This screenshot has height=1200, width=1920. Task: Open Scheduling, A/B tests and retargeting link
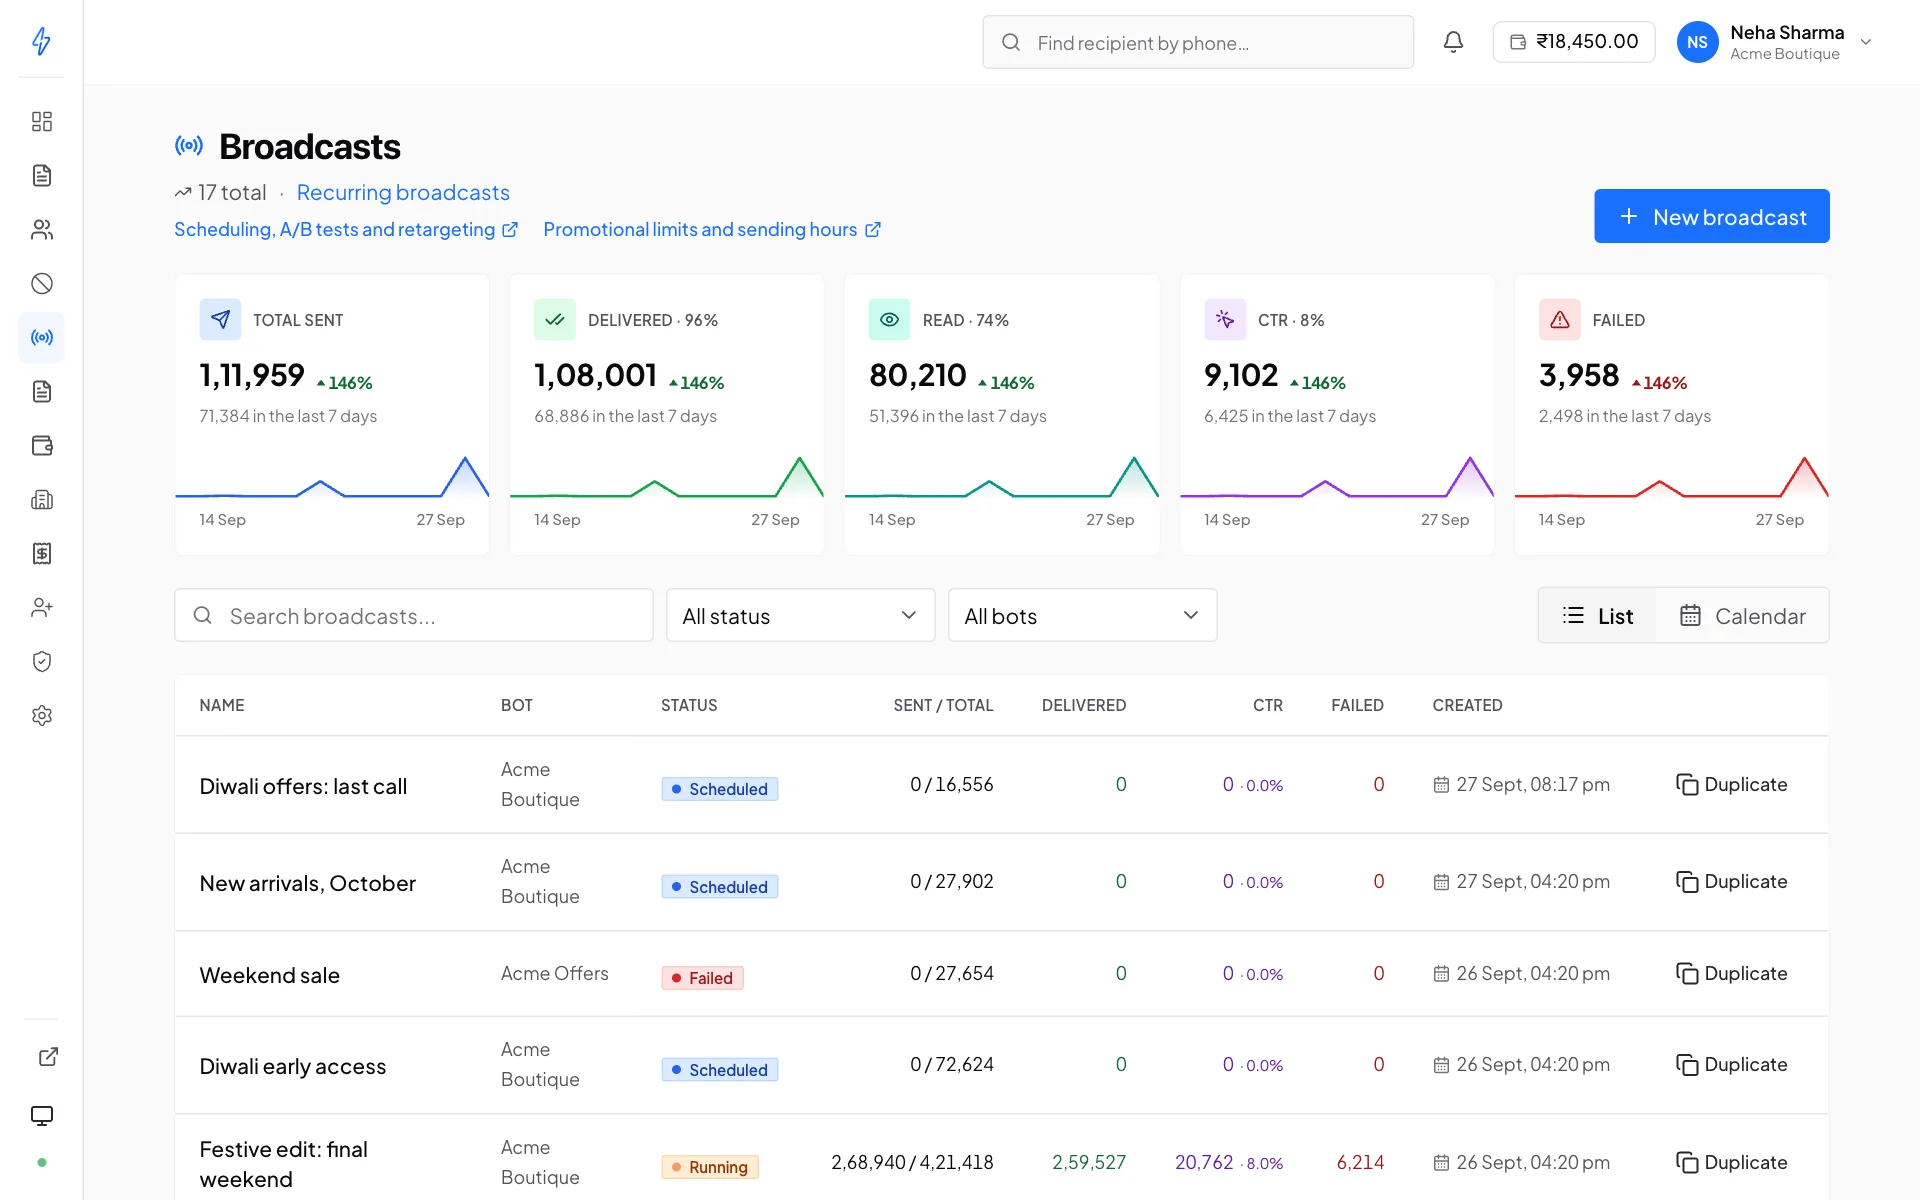[x=346, y=229]
